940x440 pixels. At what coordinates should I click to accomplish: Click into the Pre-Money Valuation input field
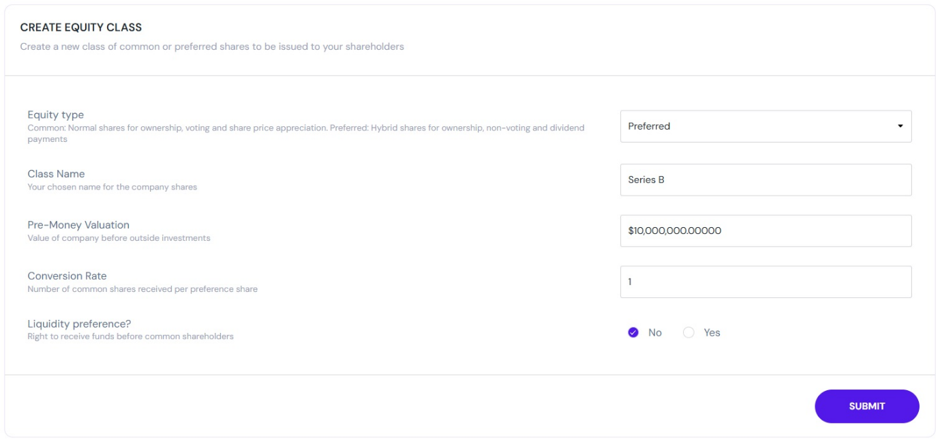766,231
